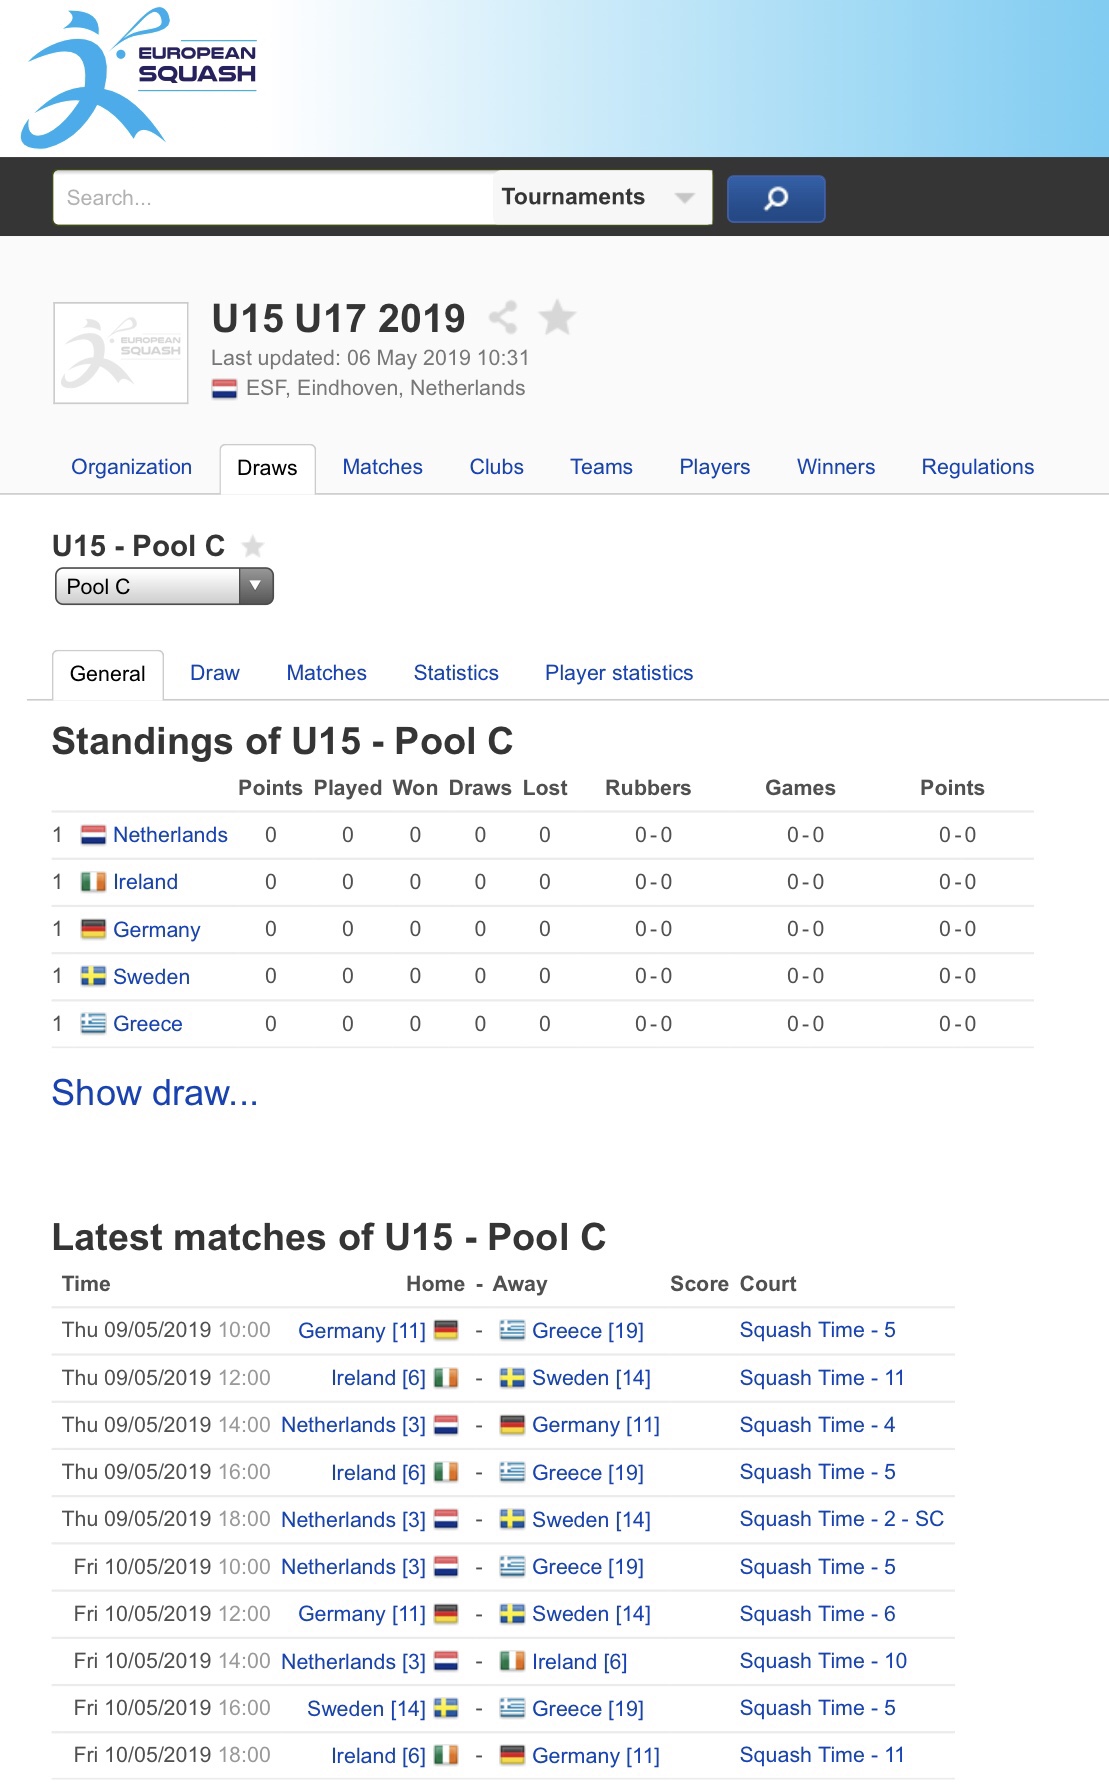Image resolution: width=1109 pixels, height=1786 pixels.
Task: Open Netherlands team in standings table
Action: pos(170,835)
